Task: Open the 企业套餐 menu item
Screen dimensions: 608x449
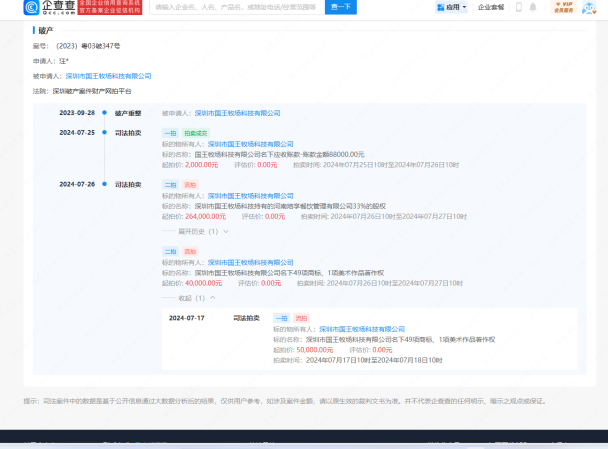Action: click(491, 7)
